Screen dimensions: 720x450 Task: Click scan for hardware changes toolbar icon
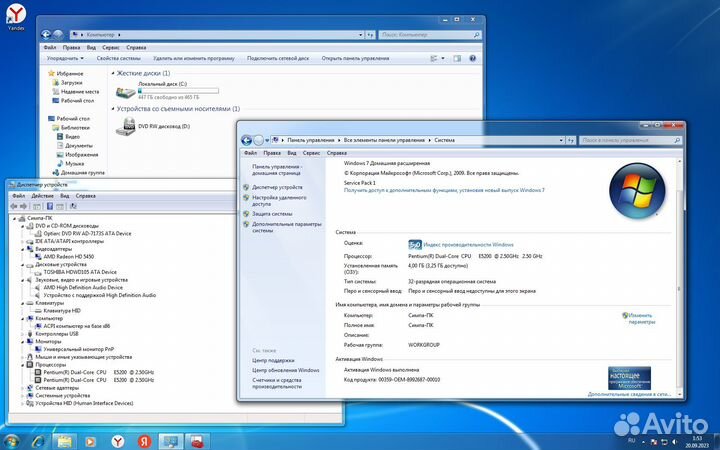(x=73, y=206)
